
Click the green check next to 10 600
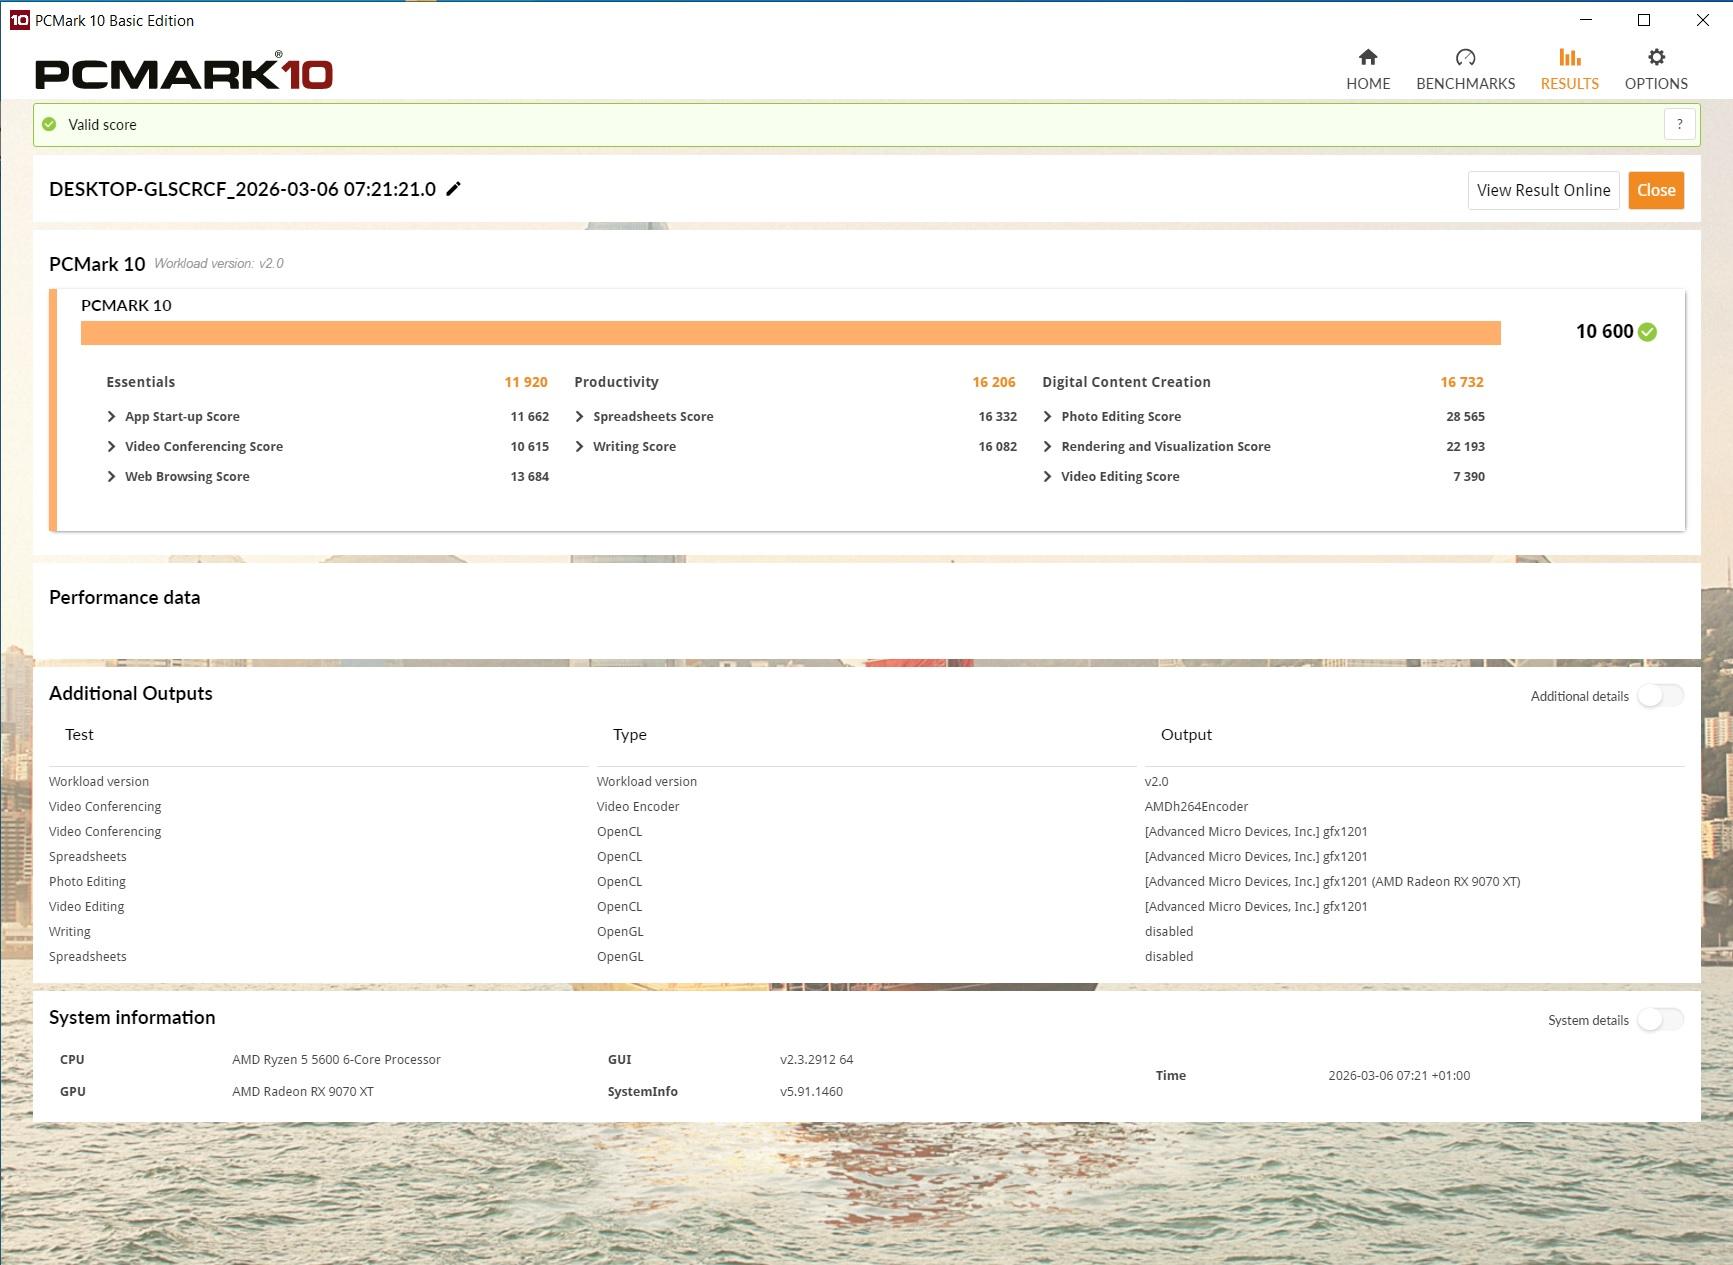pos(1648,332)
